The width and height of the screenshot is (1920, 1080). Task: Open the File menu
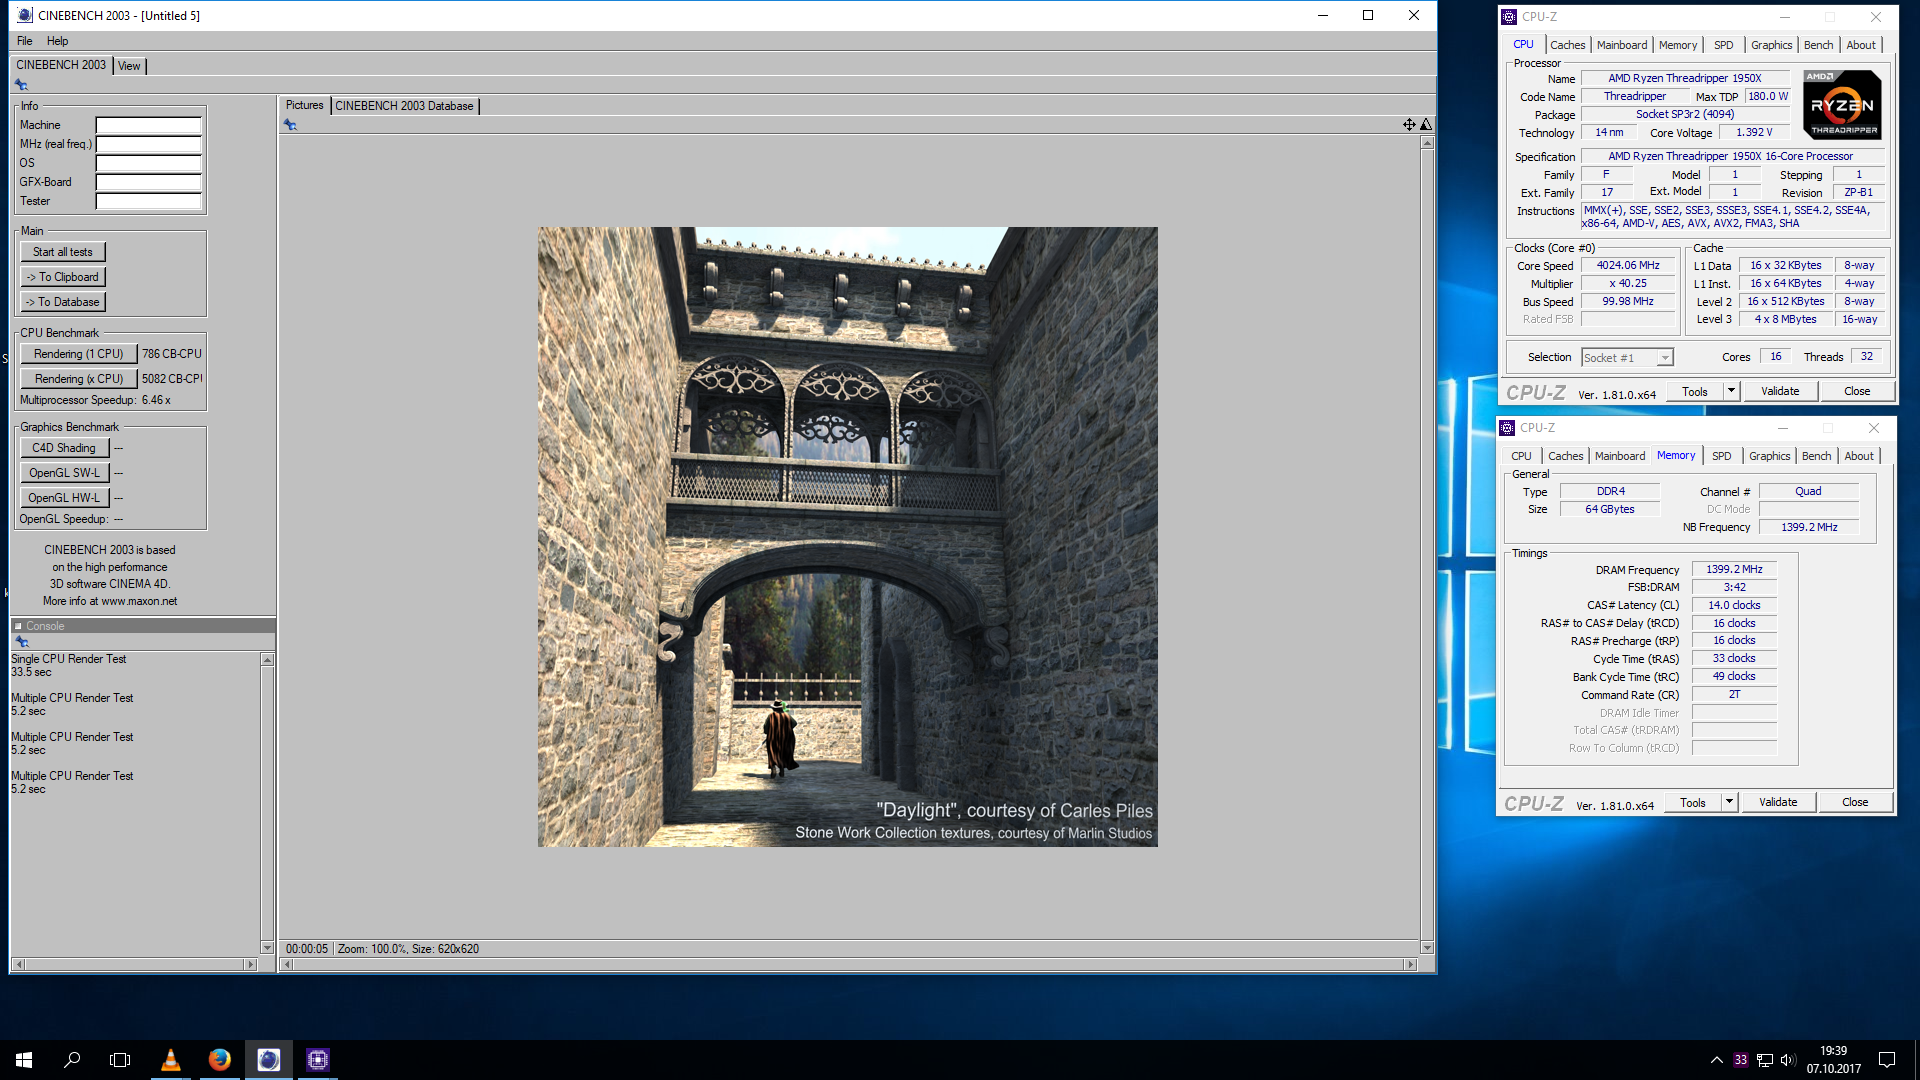click(x=25, y=41)
